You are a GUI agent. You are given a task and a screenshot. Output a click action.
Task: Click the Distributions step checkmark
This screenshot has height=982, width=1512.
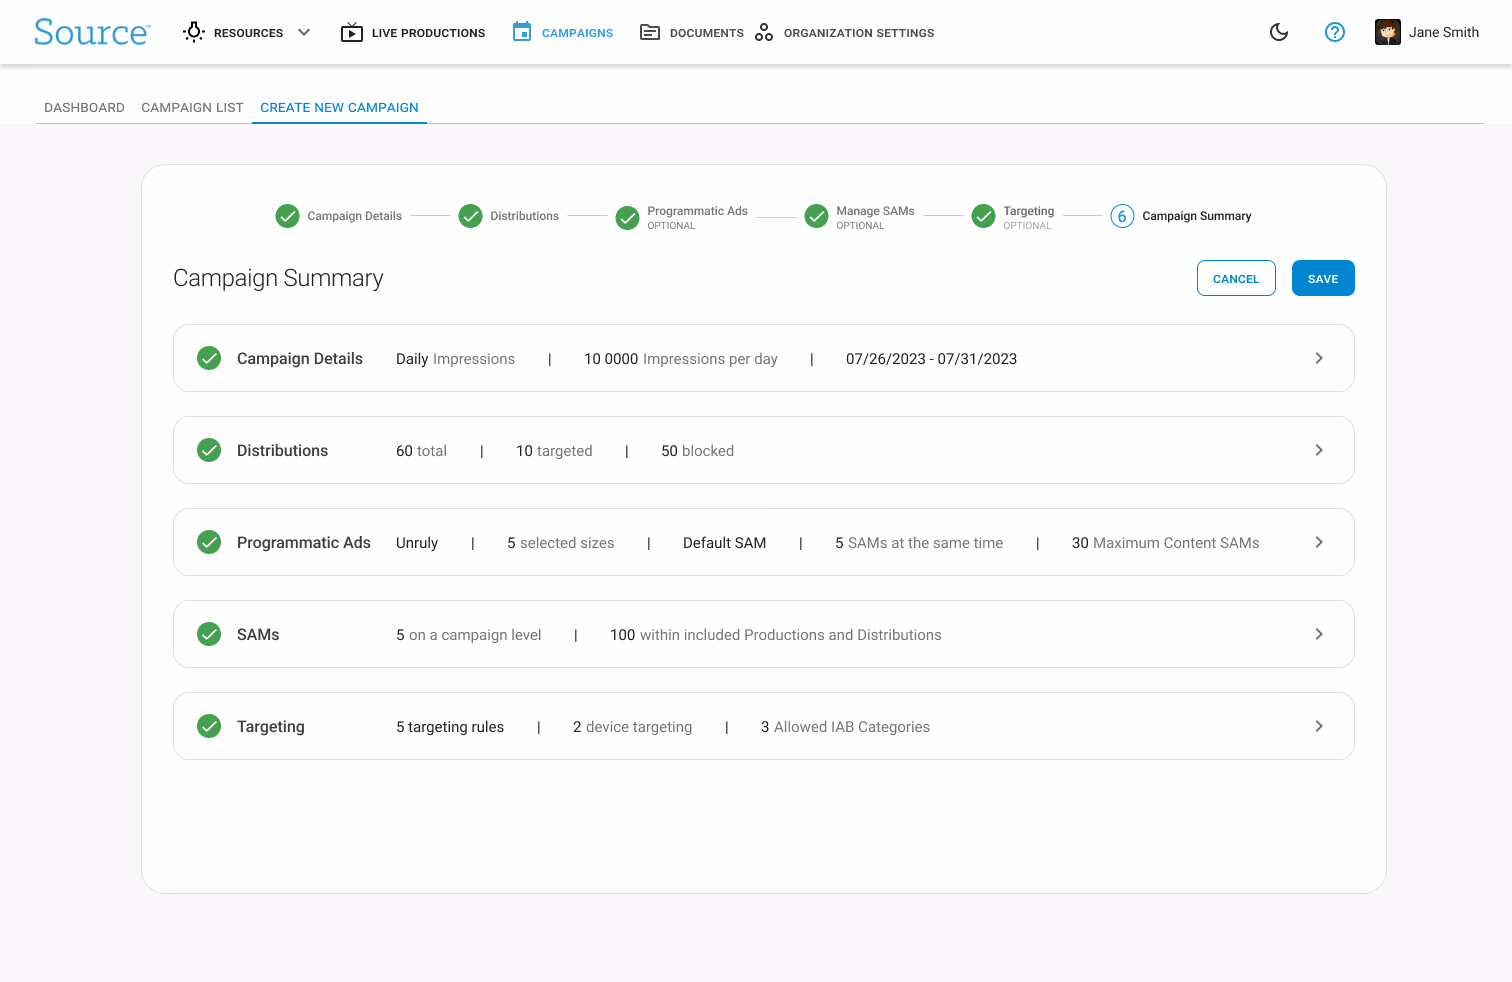tap(470, 216)
